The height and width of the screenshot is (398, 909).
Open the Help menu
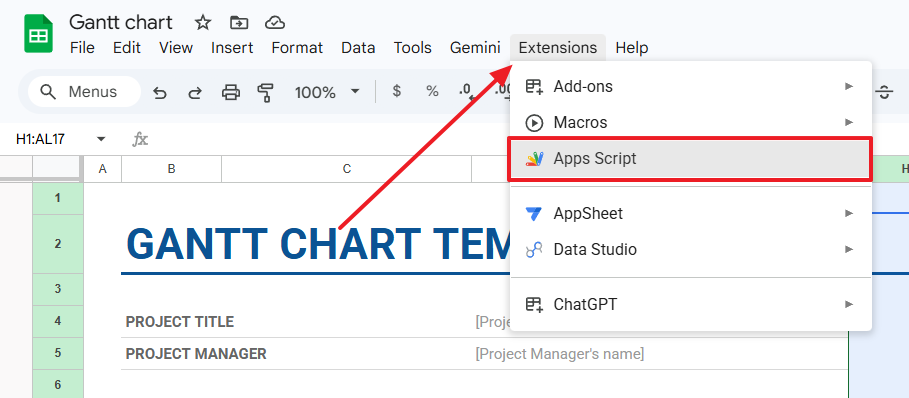[632, 48]
